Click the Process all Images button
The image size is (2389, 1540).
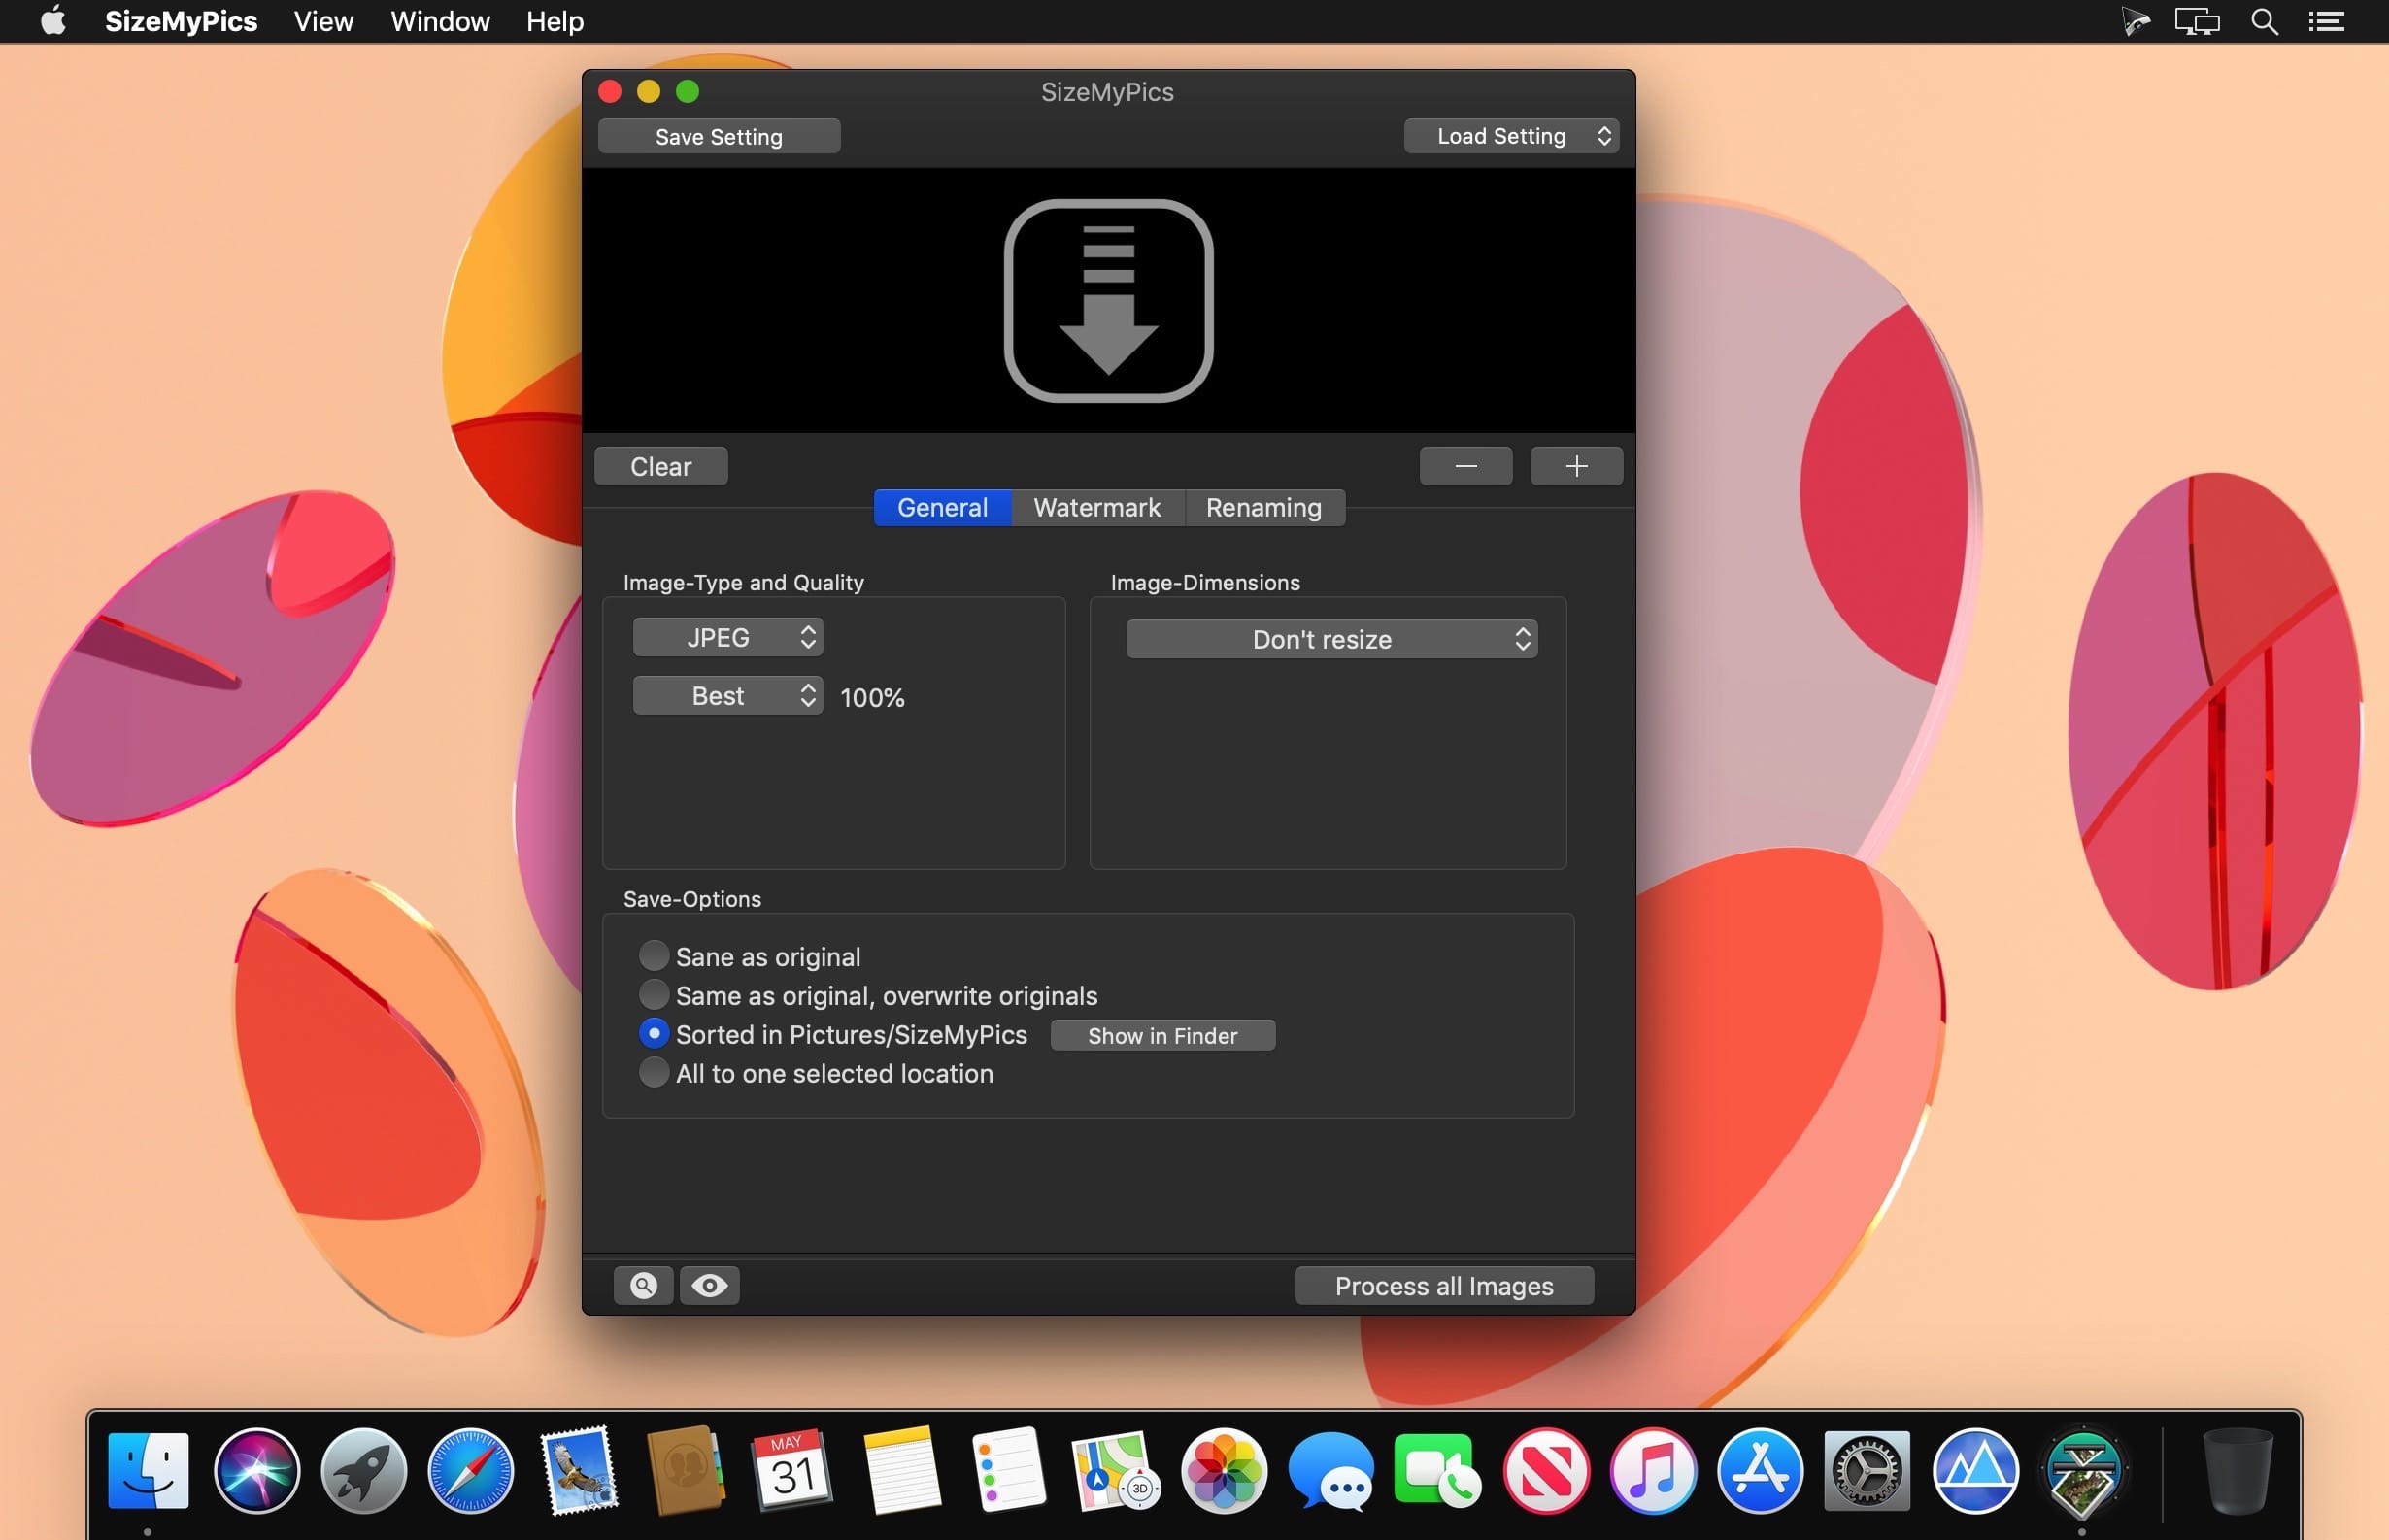(1443, 1286)
